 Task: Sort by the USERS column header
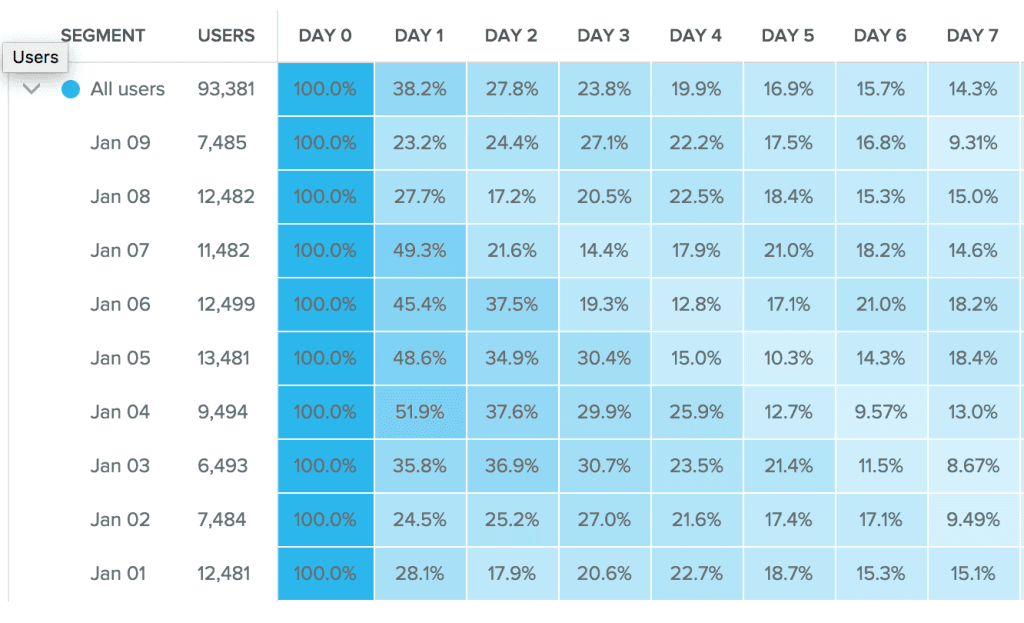pyautogui.click(x=226, y=35)
